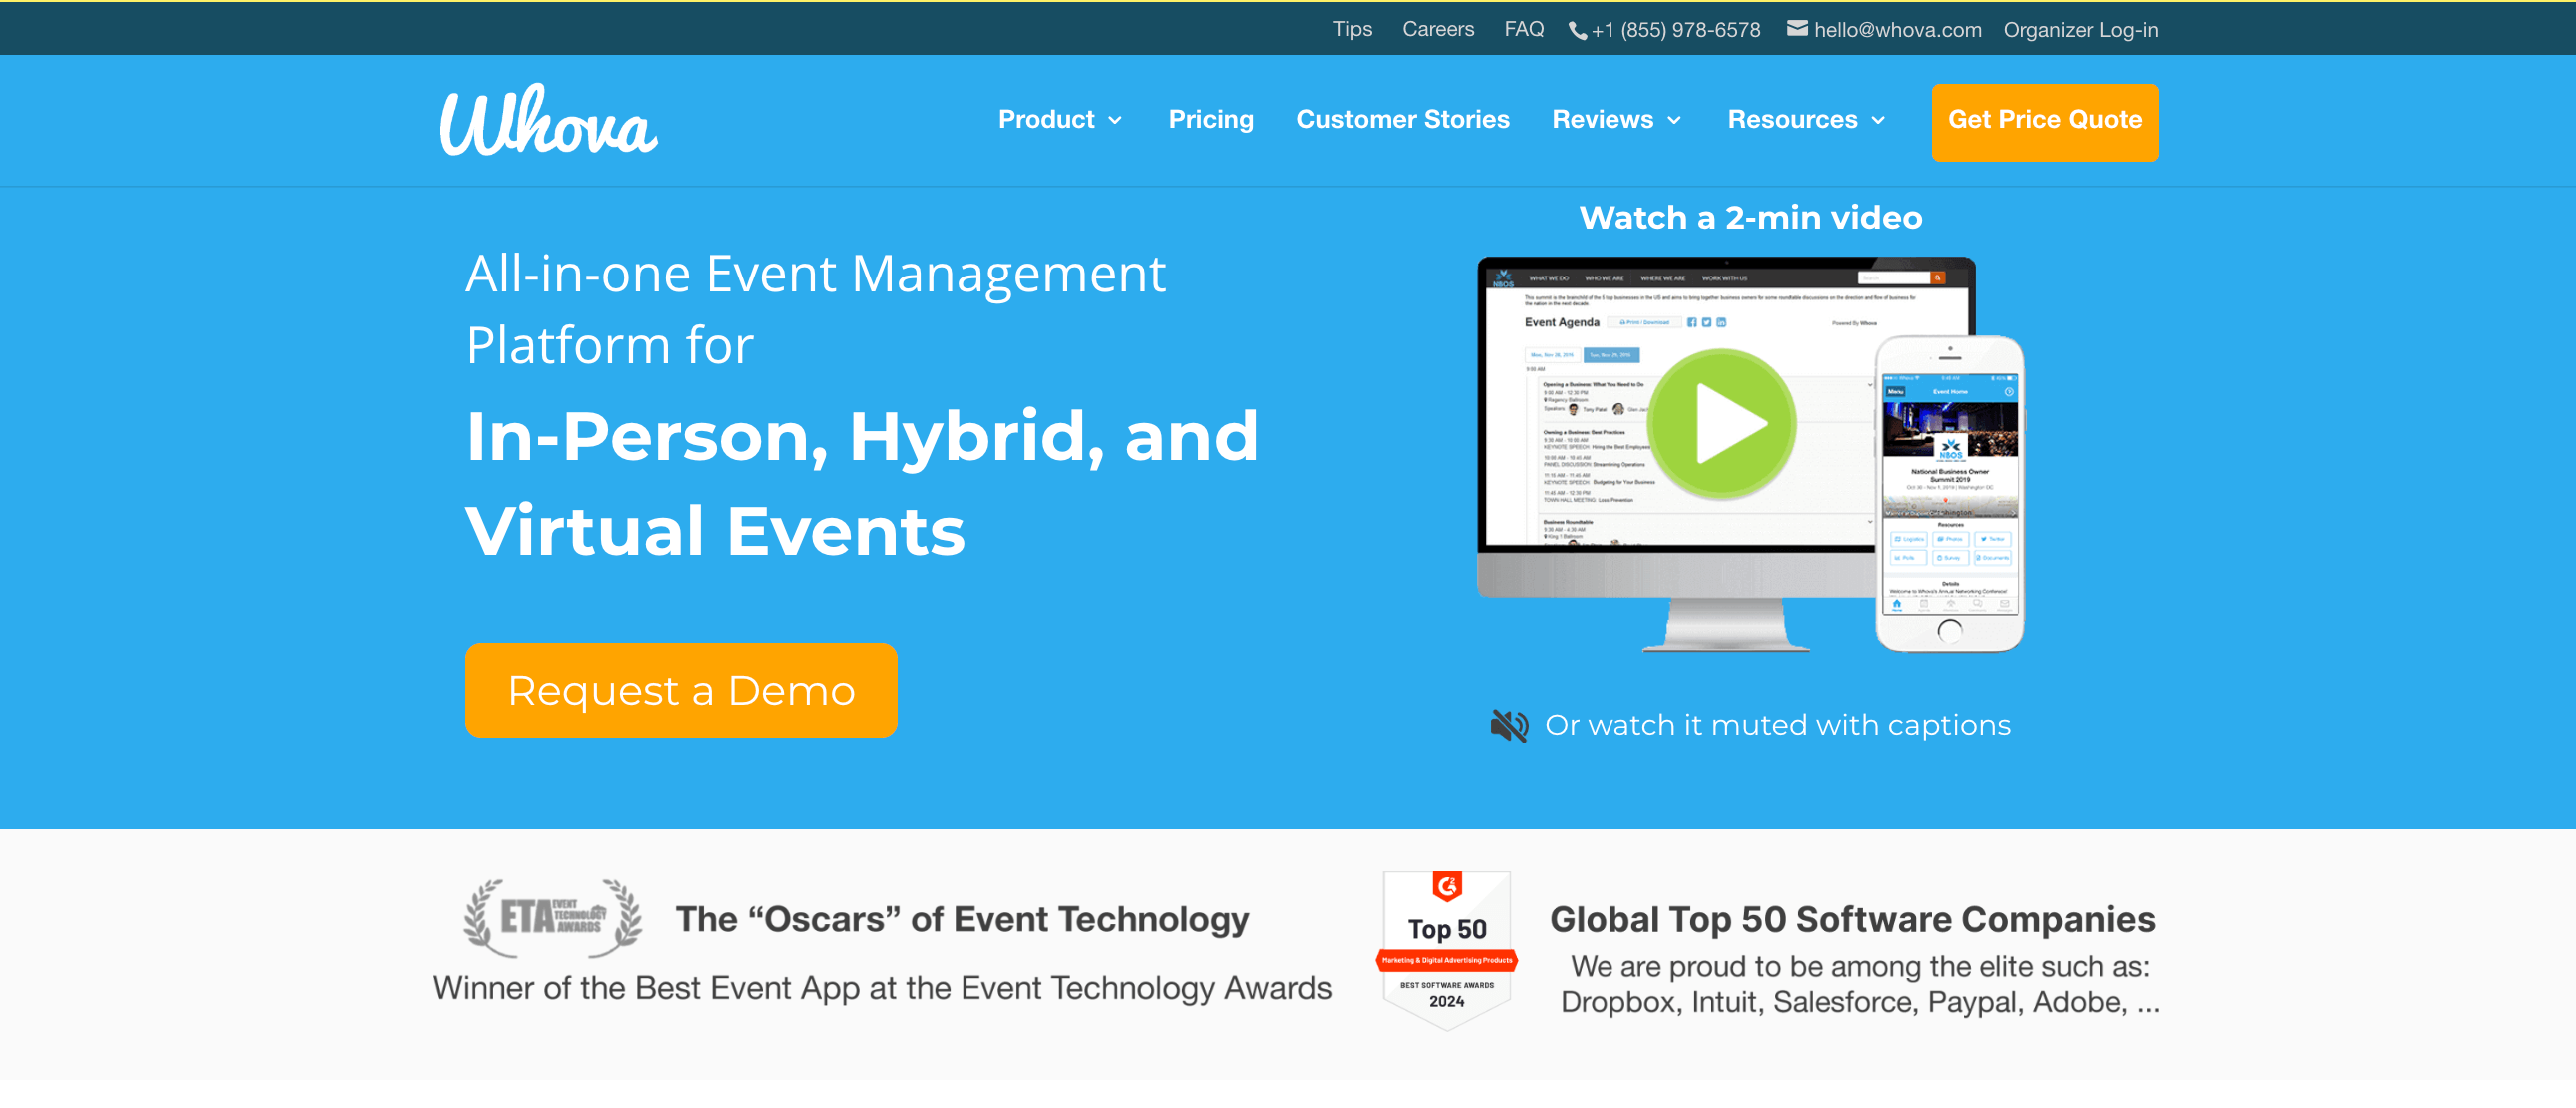Viewport: 2576px width, 1108px height.
Task: Click Watch a 2-min video heading
Action: 1749,217
